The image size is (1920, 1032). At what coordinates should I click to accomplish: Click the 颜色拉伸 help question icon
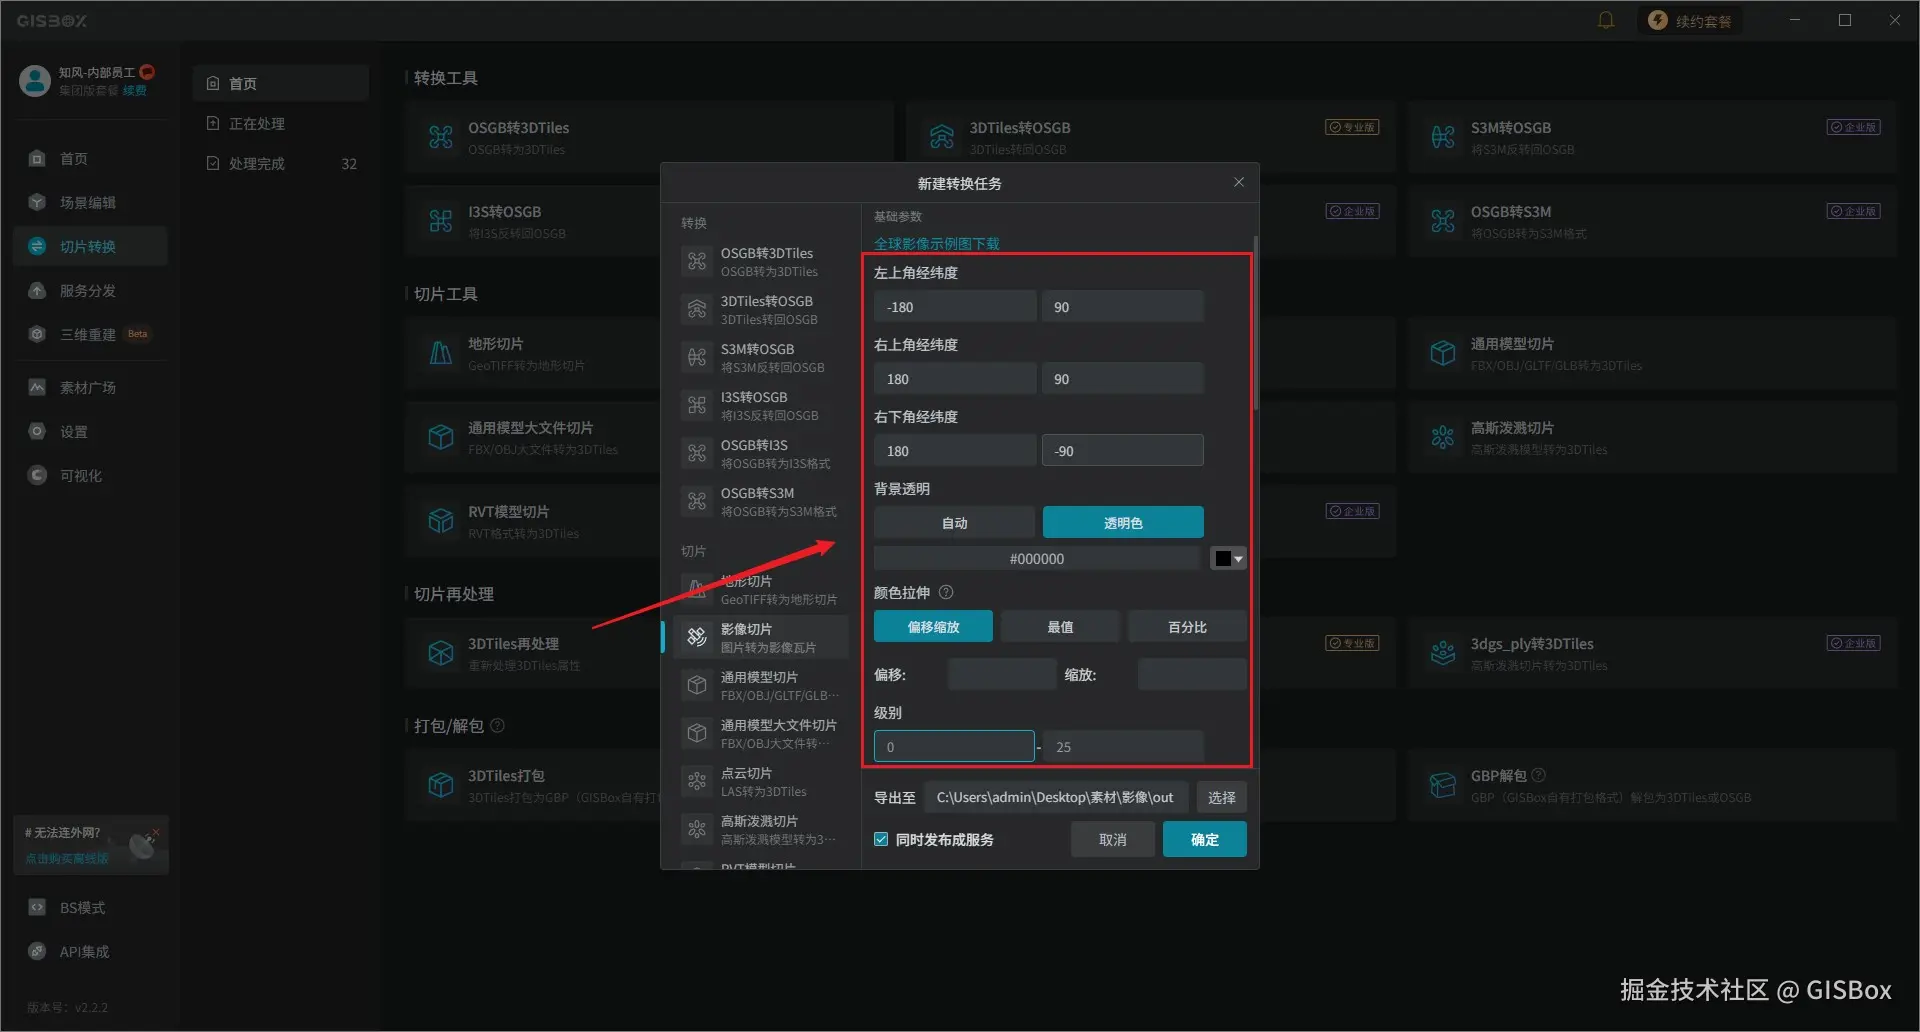coord(946,592)
